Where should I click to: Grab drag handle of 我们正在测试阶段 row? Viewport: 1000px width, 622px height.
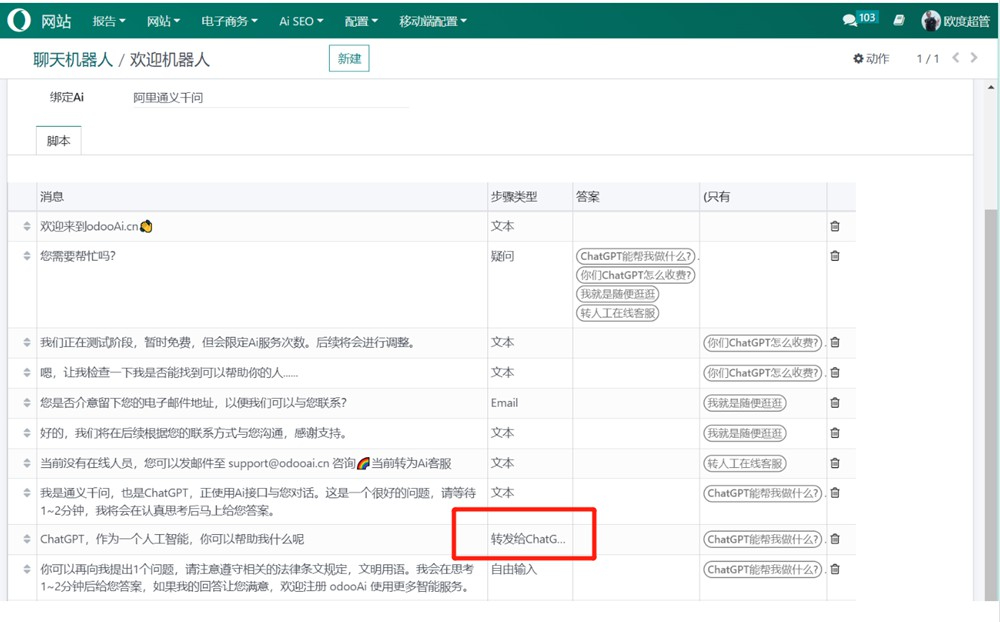[x=27, y=343]
